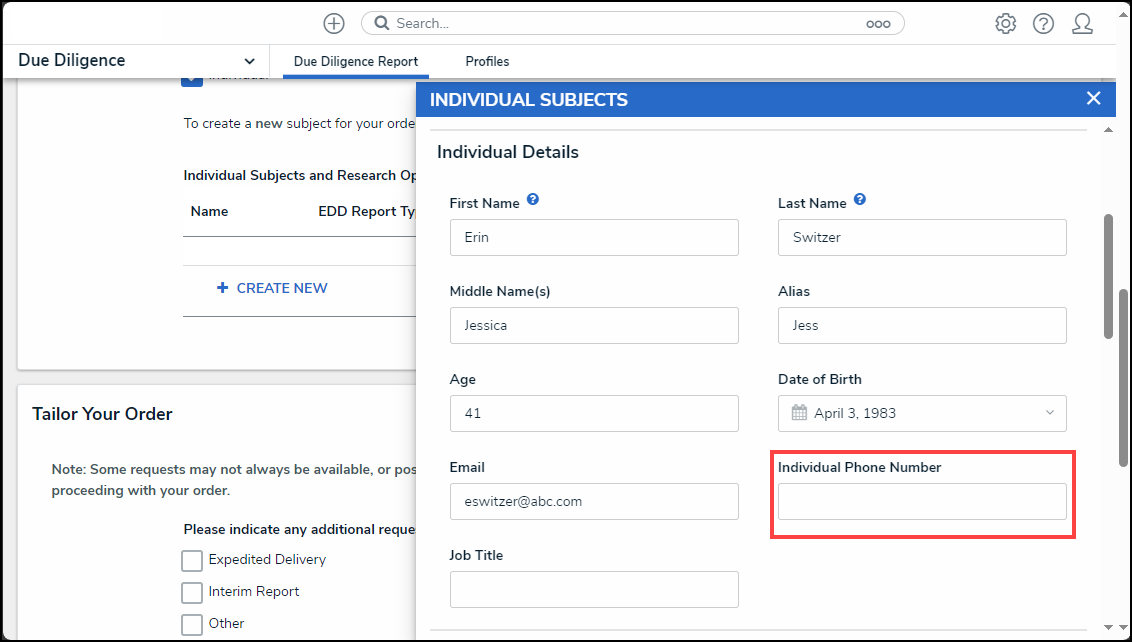The width and height of the screenshot is (1132, 642).
Task: Open the settings gear icon
Action: [1006, 24]
